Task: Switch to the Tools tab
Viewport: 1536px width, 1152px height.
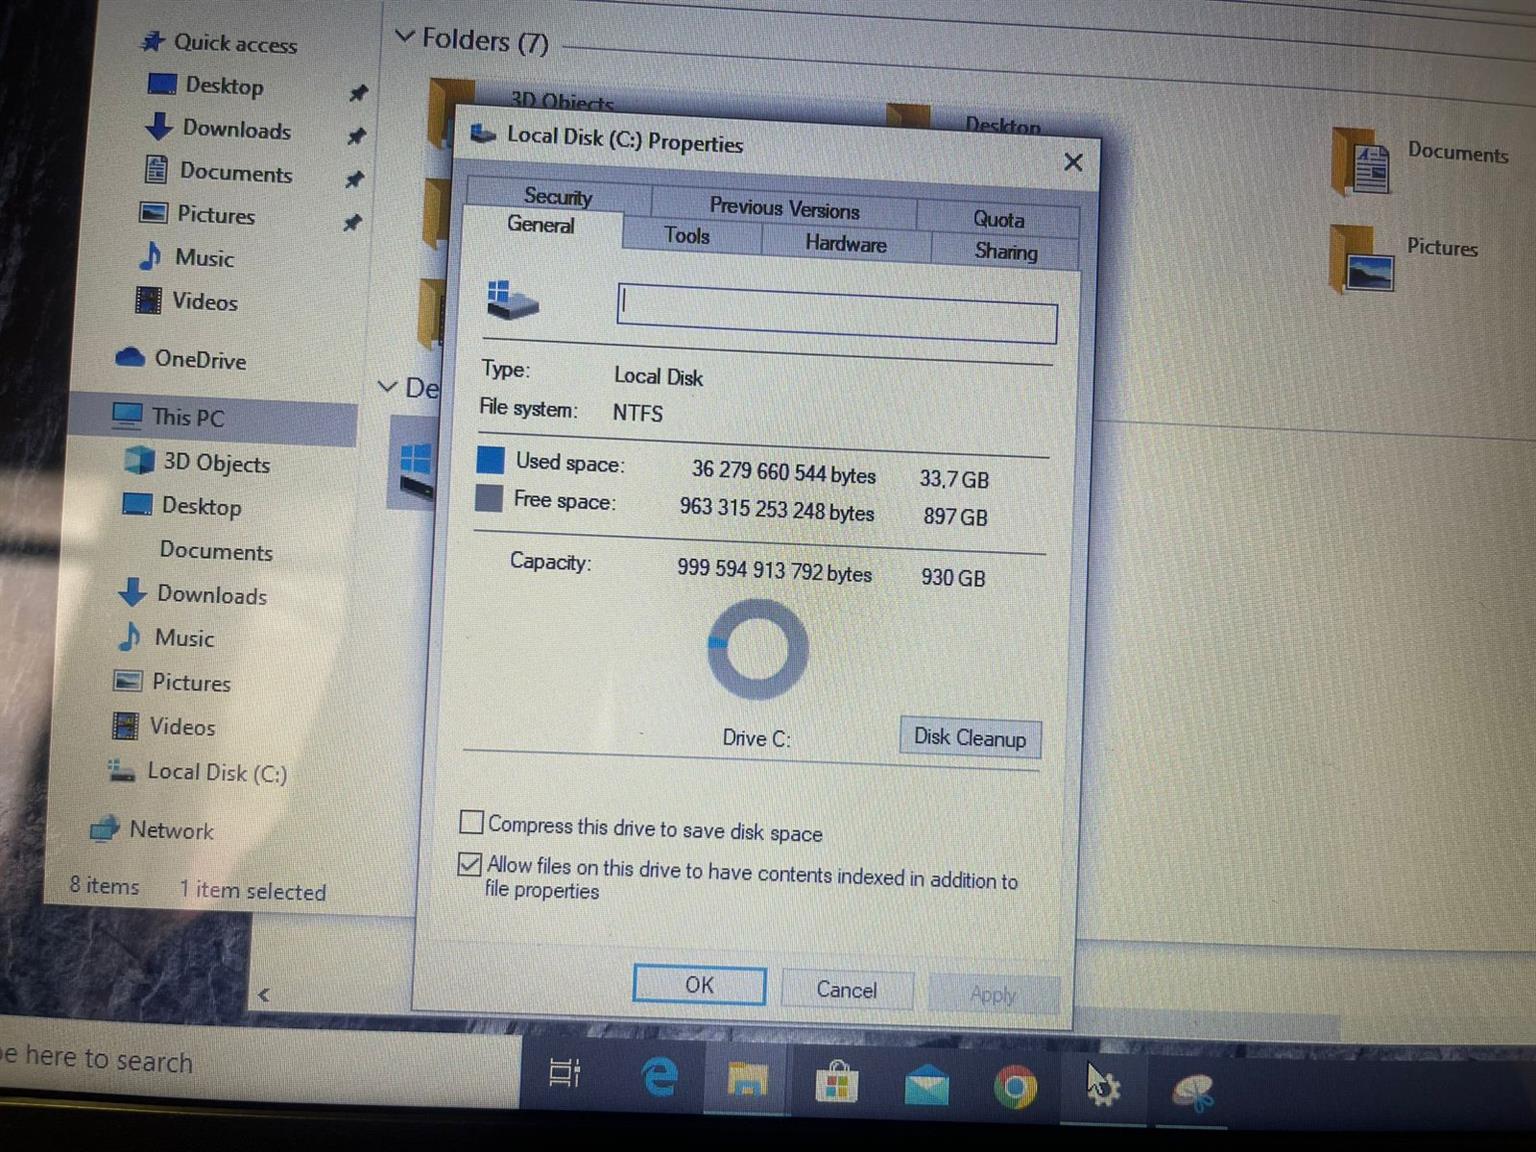Action: pos(687,236)
